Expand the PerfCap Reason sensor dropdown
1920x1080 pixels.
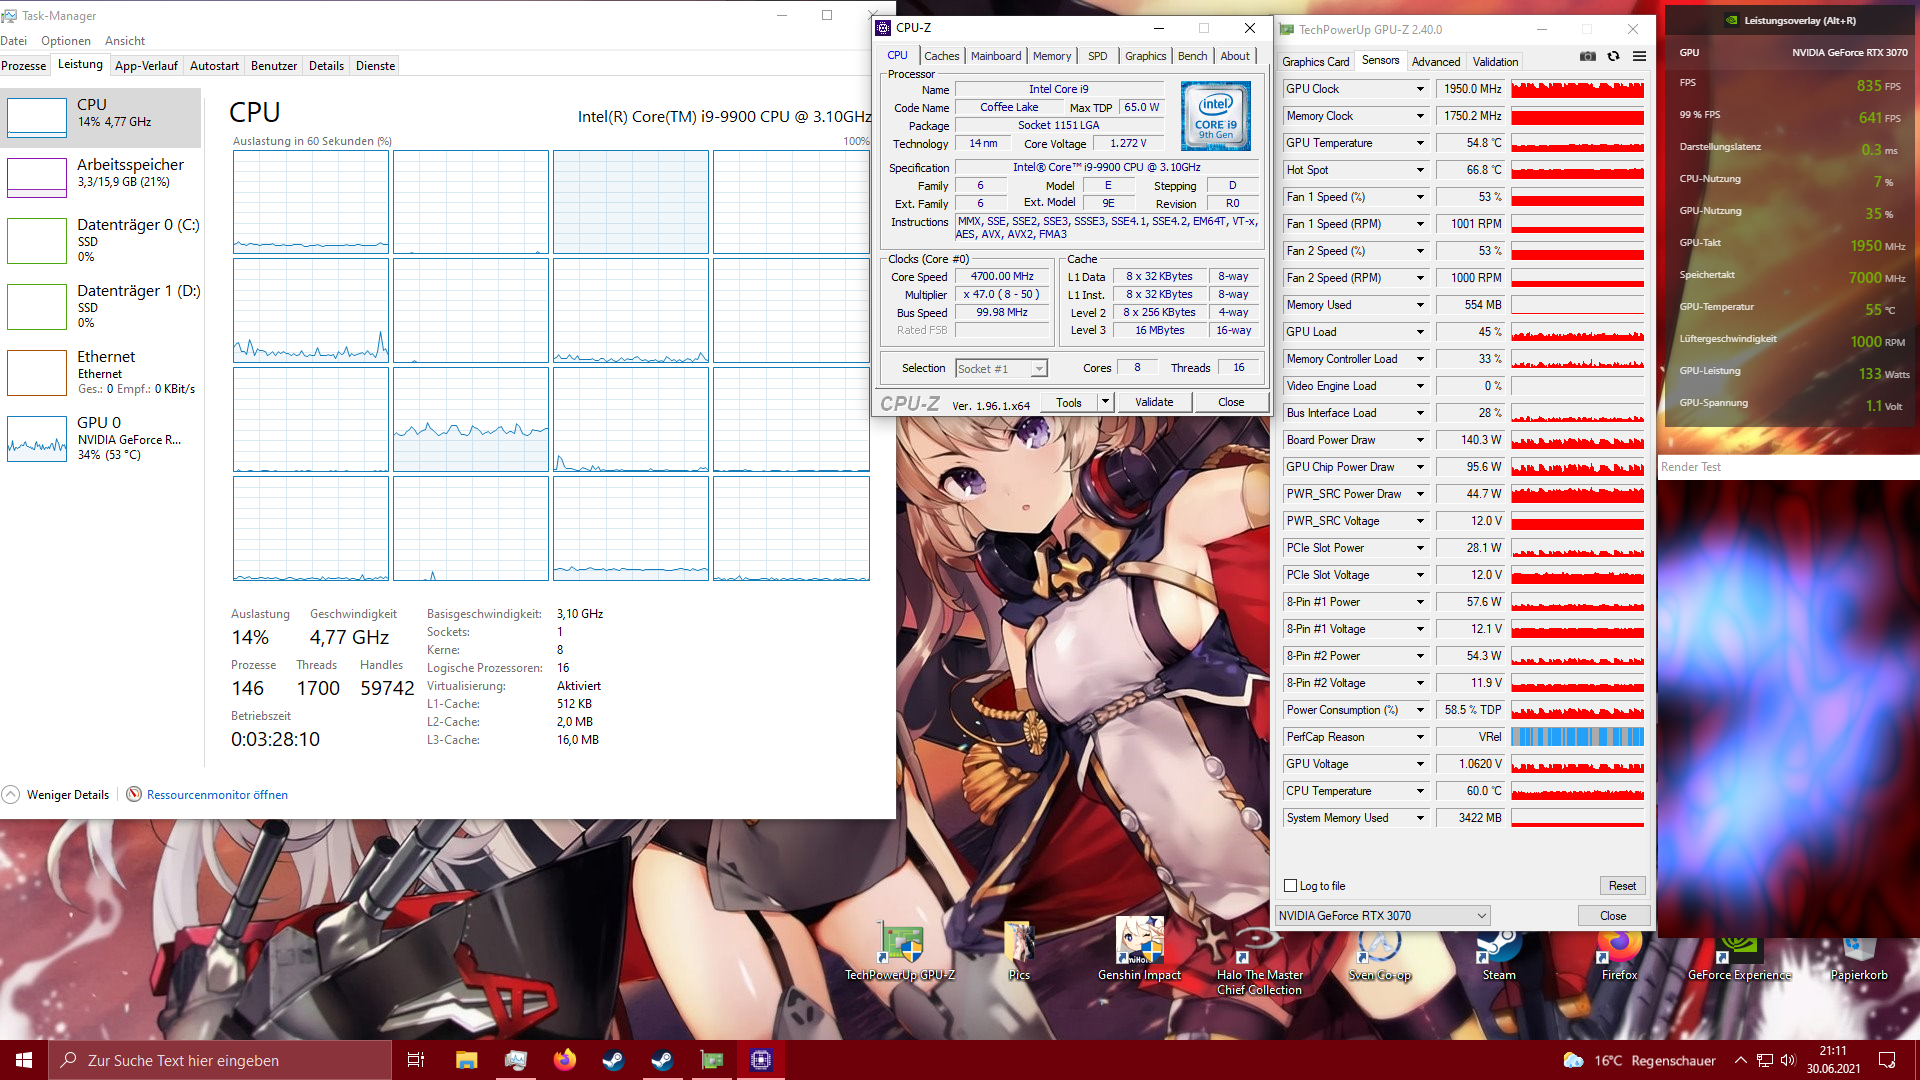pyautogui.click(x=1420, y=737)
